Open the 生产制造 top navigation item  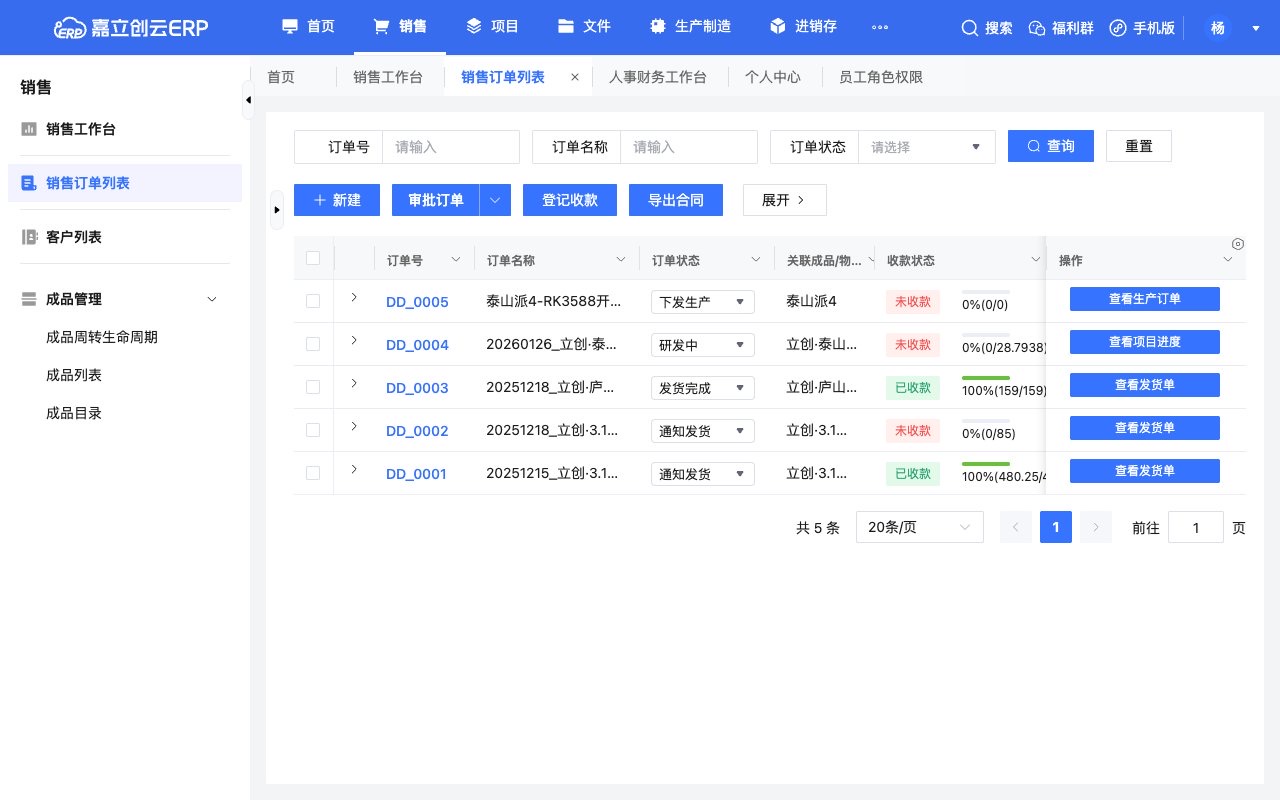690,27
